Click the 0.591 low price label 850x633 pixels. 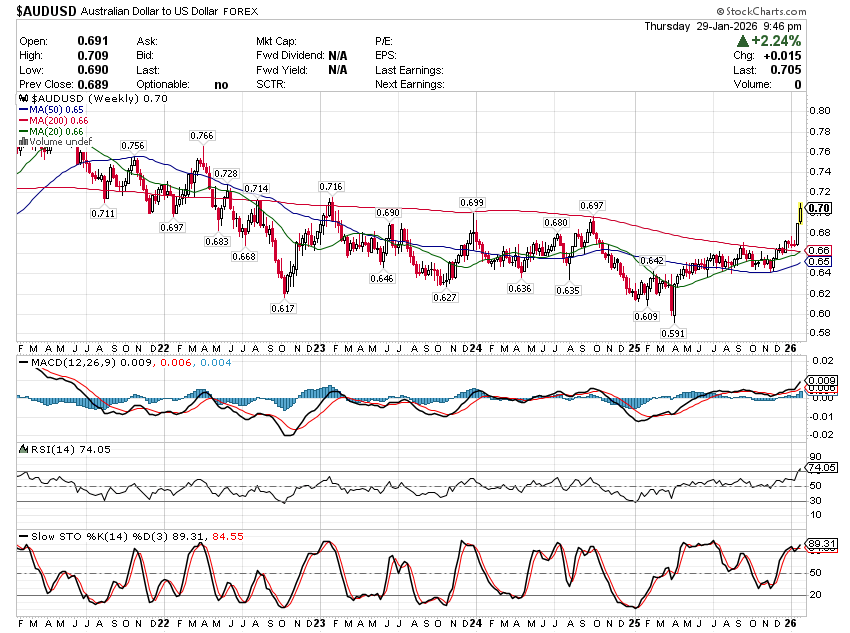click(x=674, y=332)
